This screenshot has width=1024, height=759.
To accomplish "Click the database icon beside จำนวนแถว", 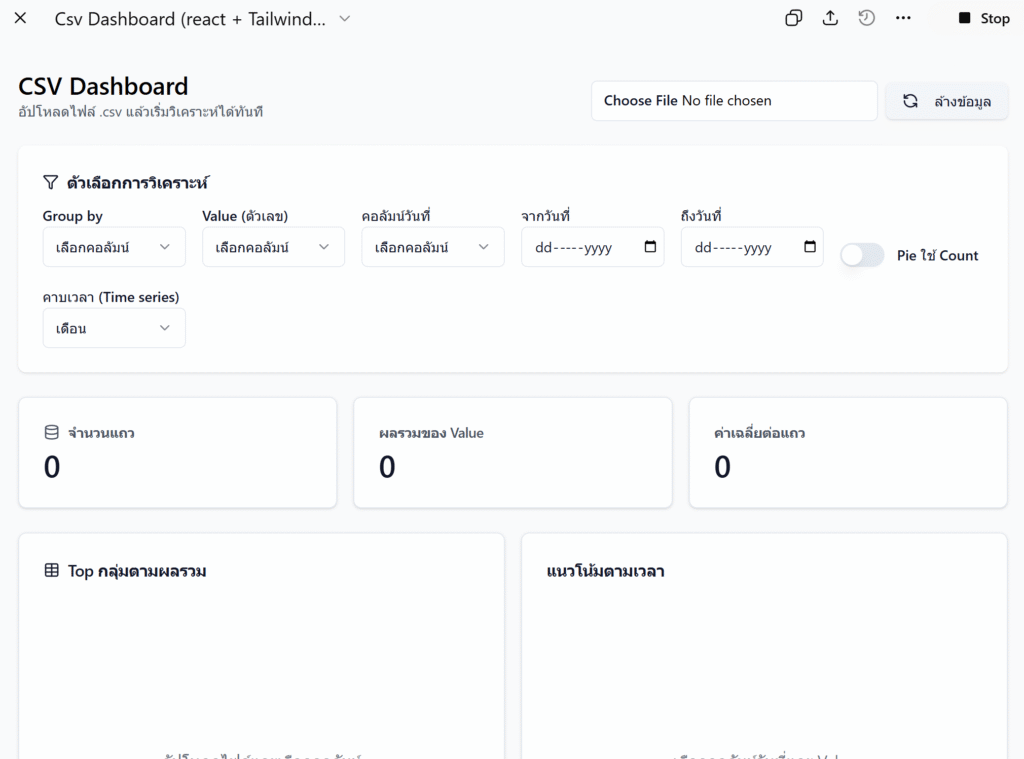I will tap(52, 433).
